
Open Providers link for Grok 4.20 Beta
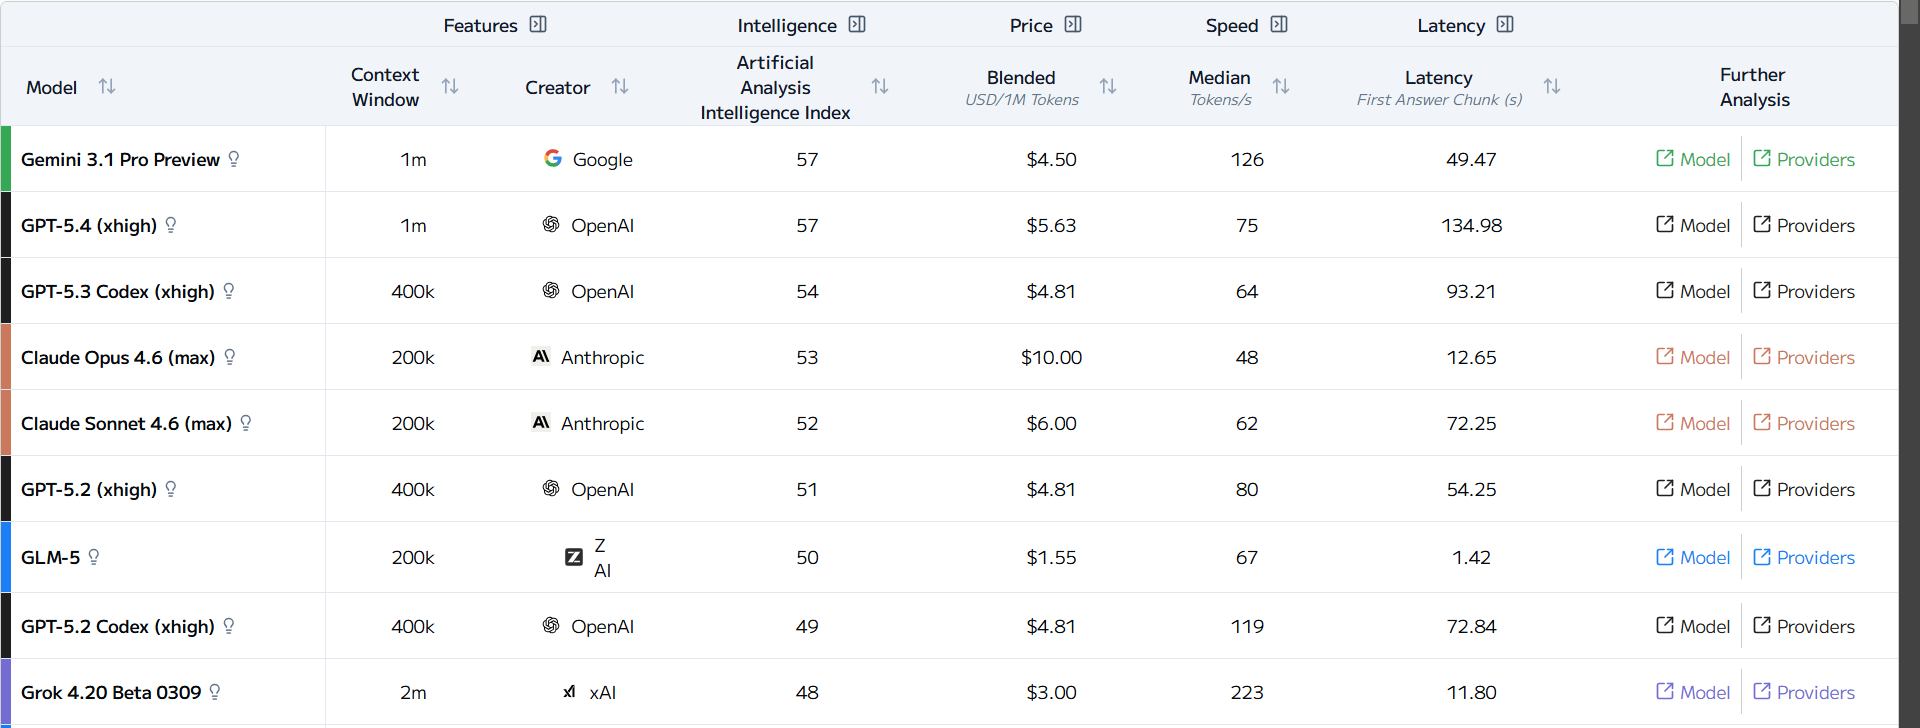click(1804, 692)
